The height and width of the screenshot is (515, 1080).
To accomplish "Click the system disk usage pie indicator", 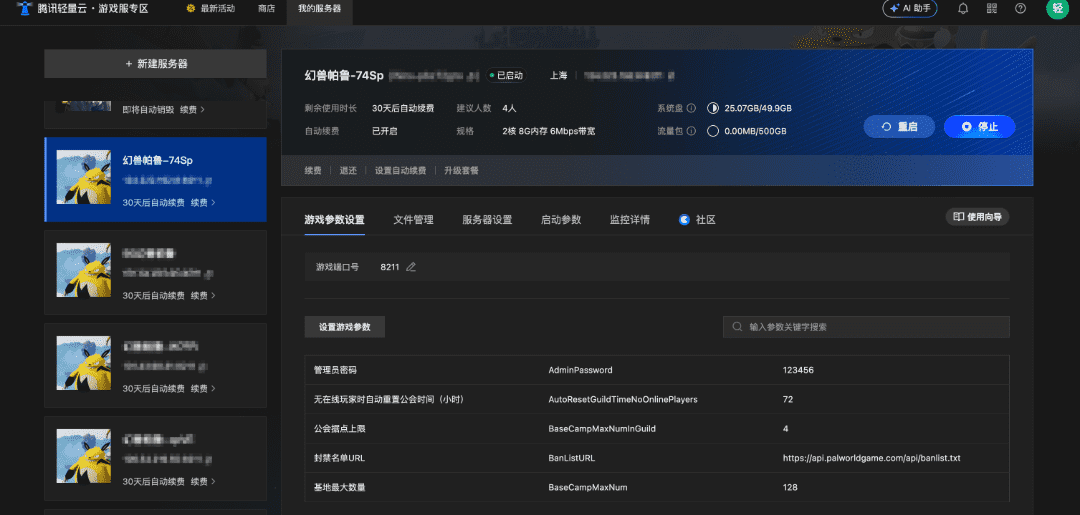I will (x=713, y=108).
